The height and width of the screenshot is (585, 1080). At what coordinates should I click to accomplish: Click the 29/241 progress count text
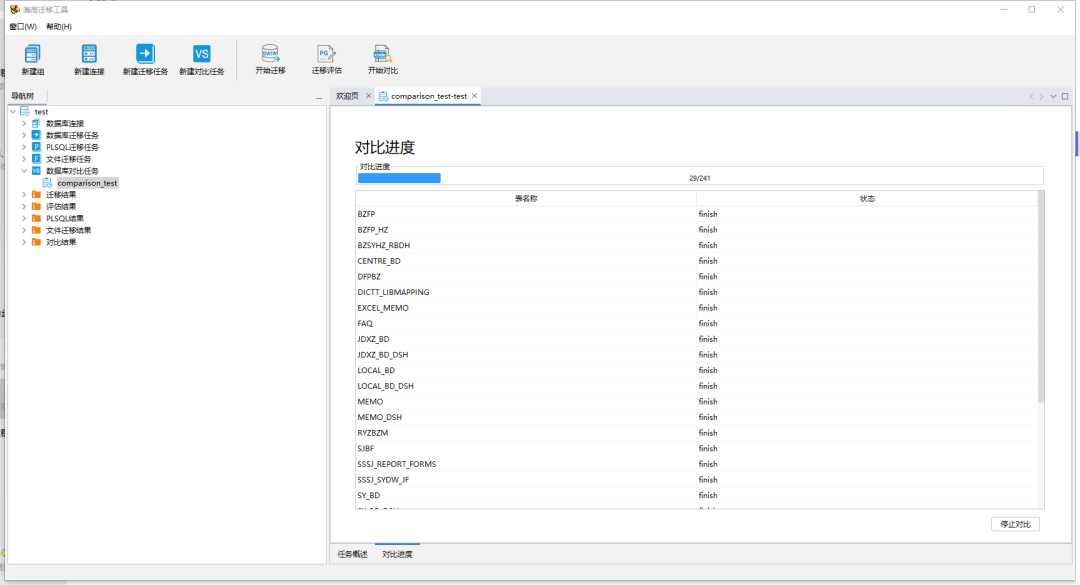click(x=700, y=178)
